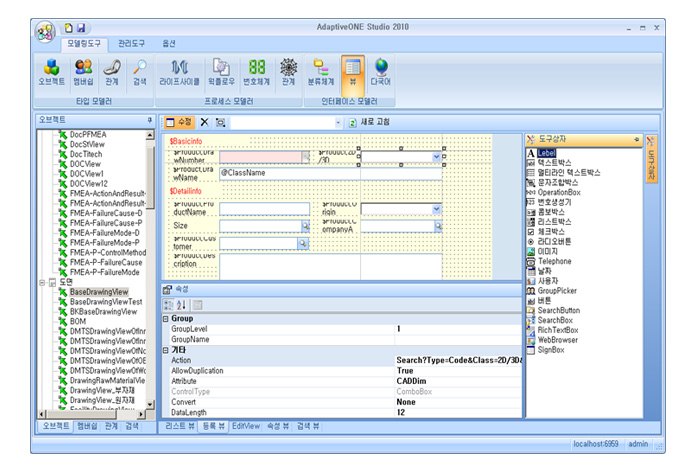Screen dimensions: 700x471
Task: Click the 관계 web icon in process modeler
Action: pyautogui.click(x=288, y=72)
